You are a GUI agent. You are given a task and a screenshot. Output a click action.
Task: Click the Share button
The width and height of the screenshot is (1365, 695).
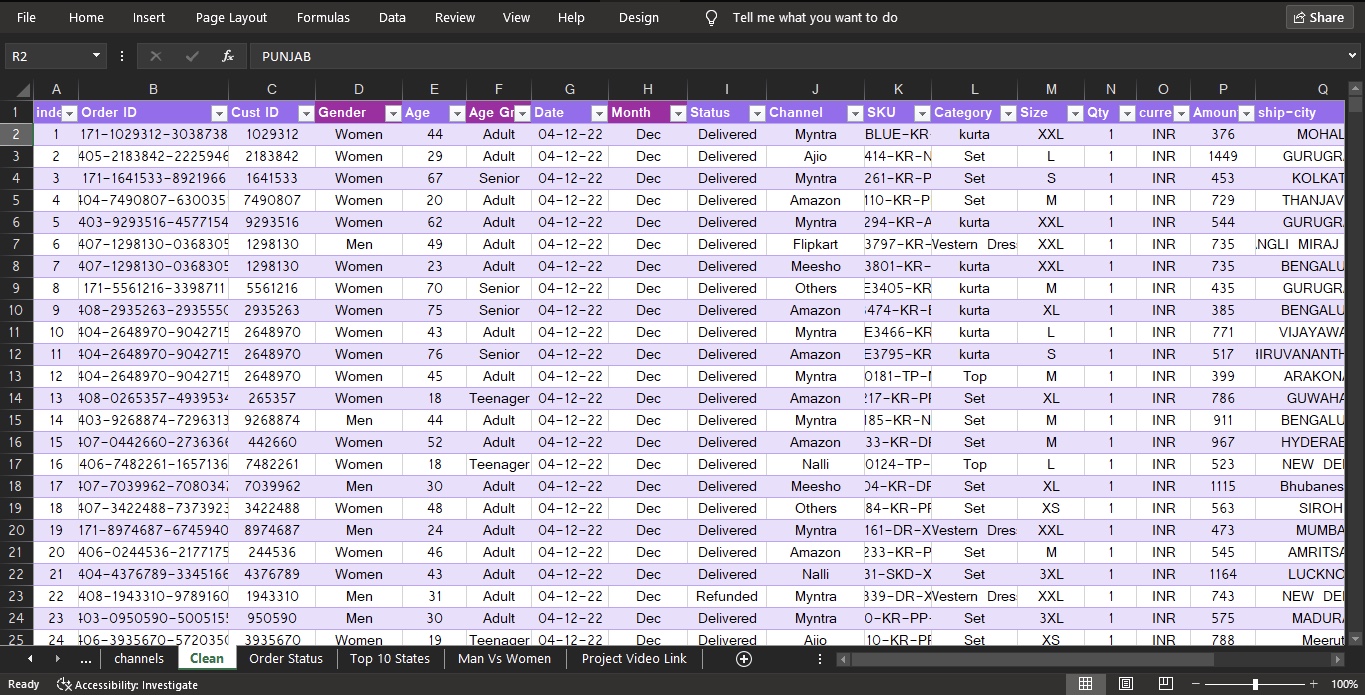(1318, 17)
